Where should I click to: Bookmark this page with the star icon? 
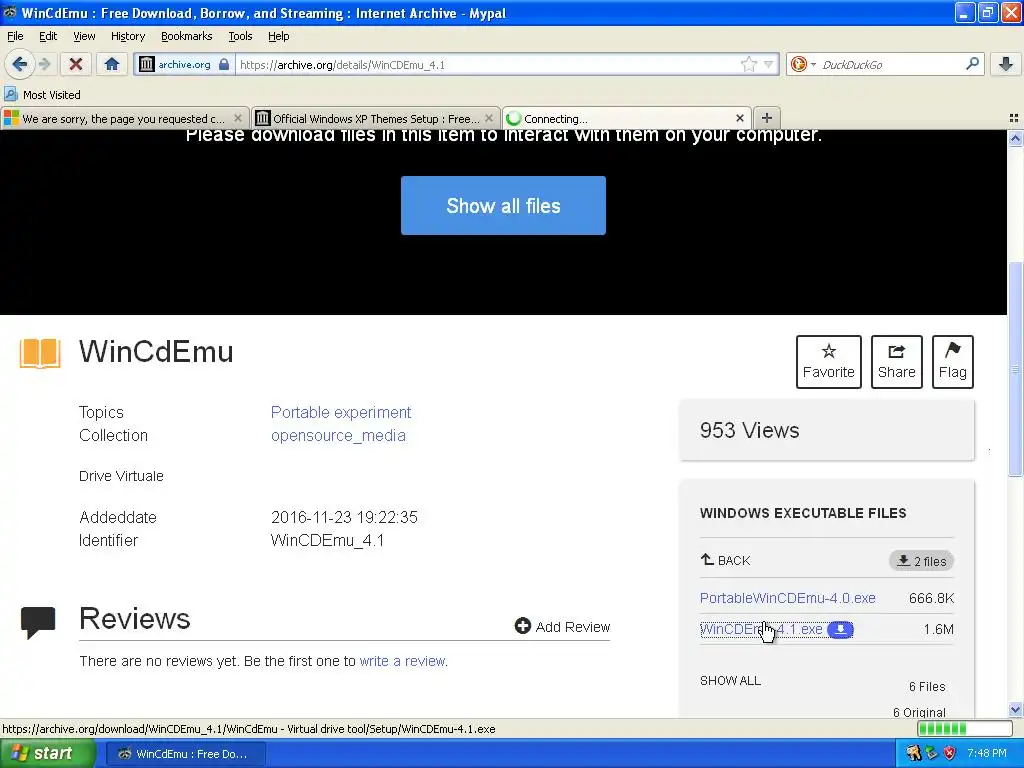[748, 64]
